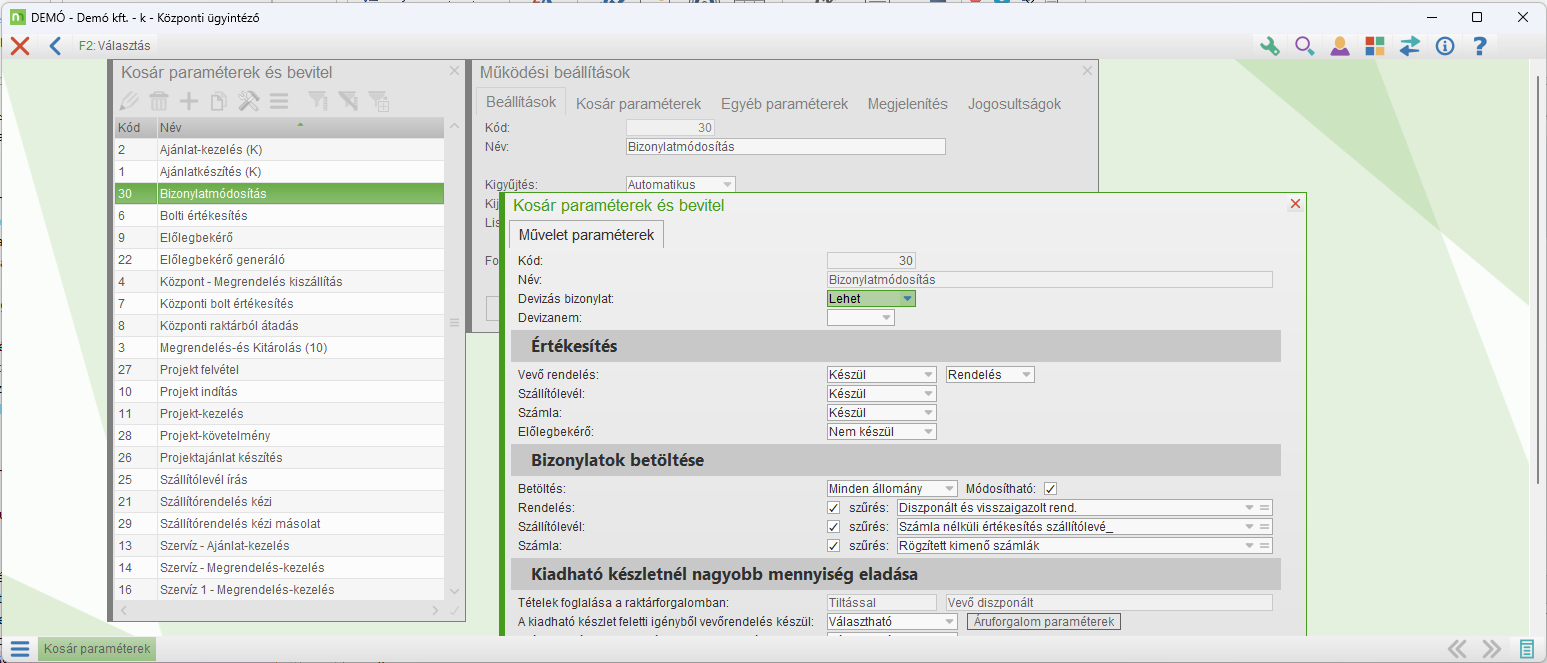Open the question mark help icon
This screenshot has height=663, width=1547.
click(x=1480, y=45)
